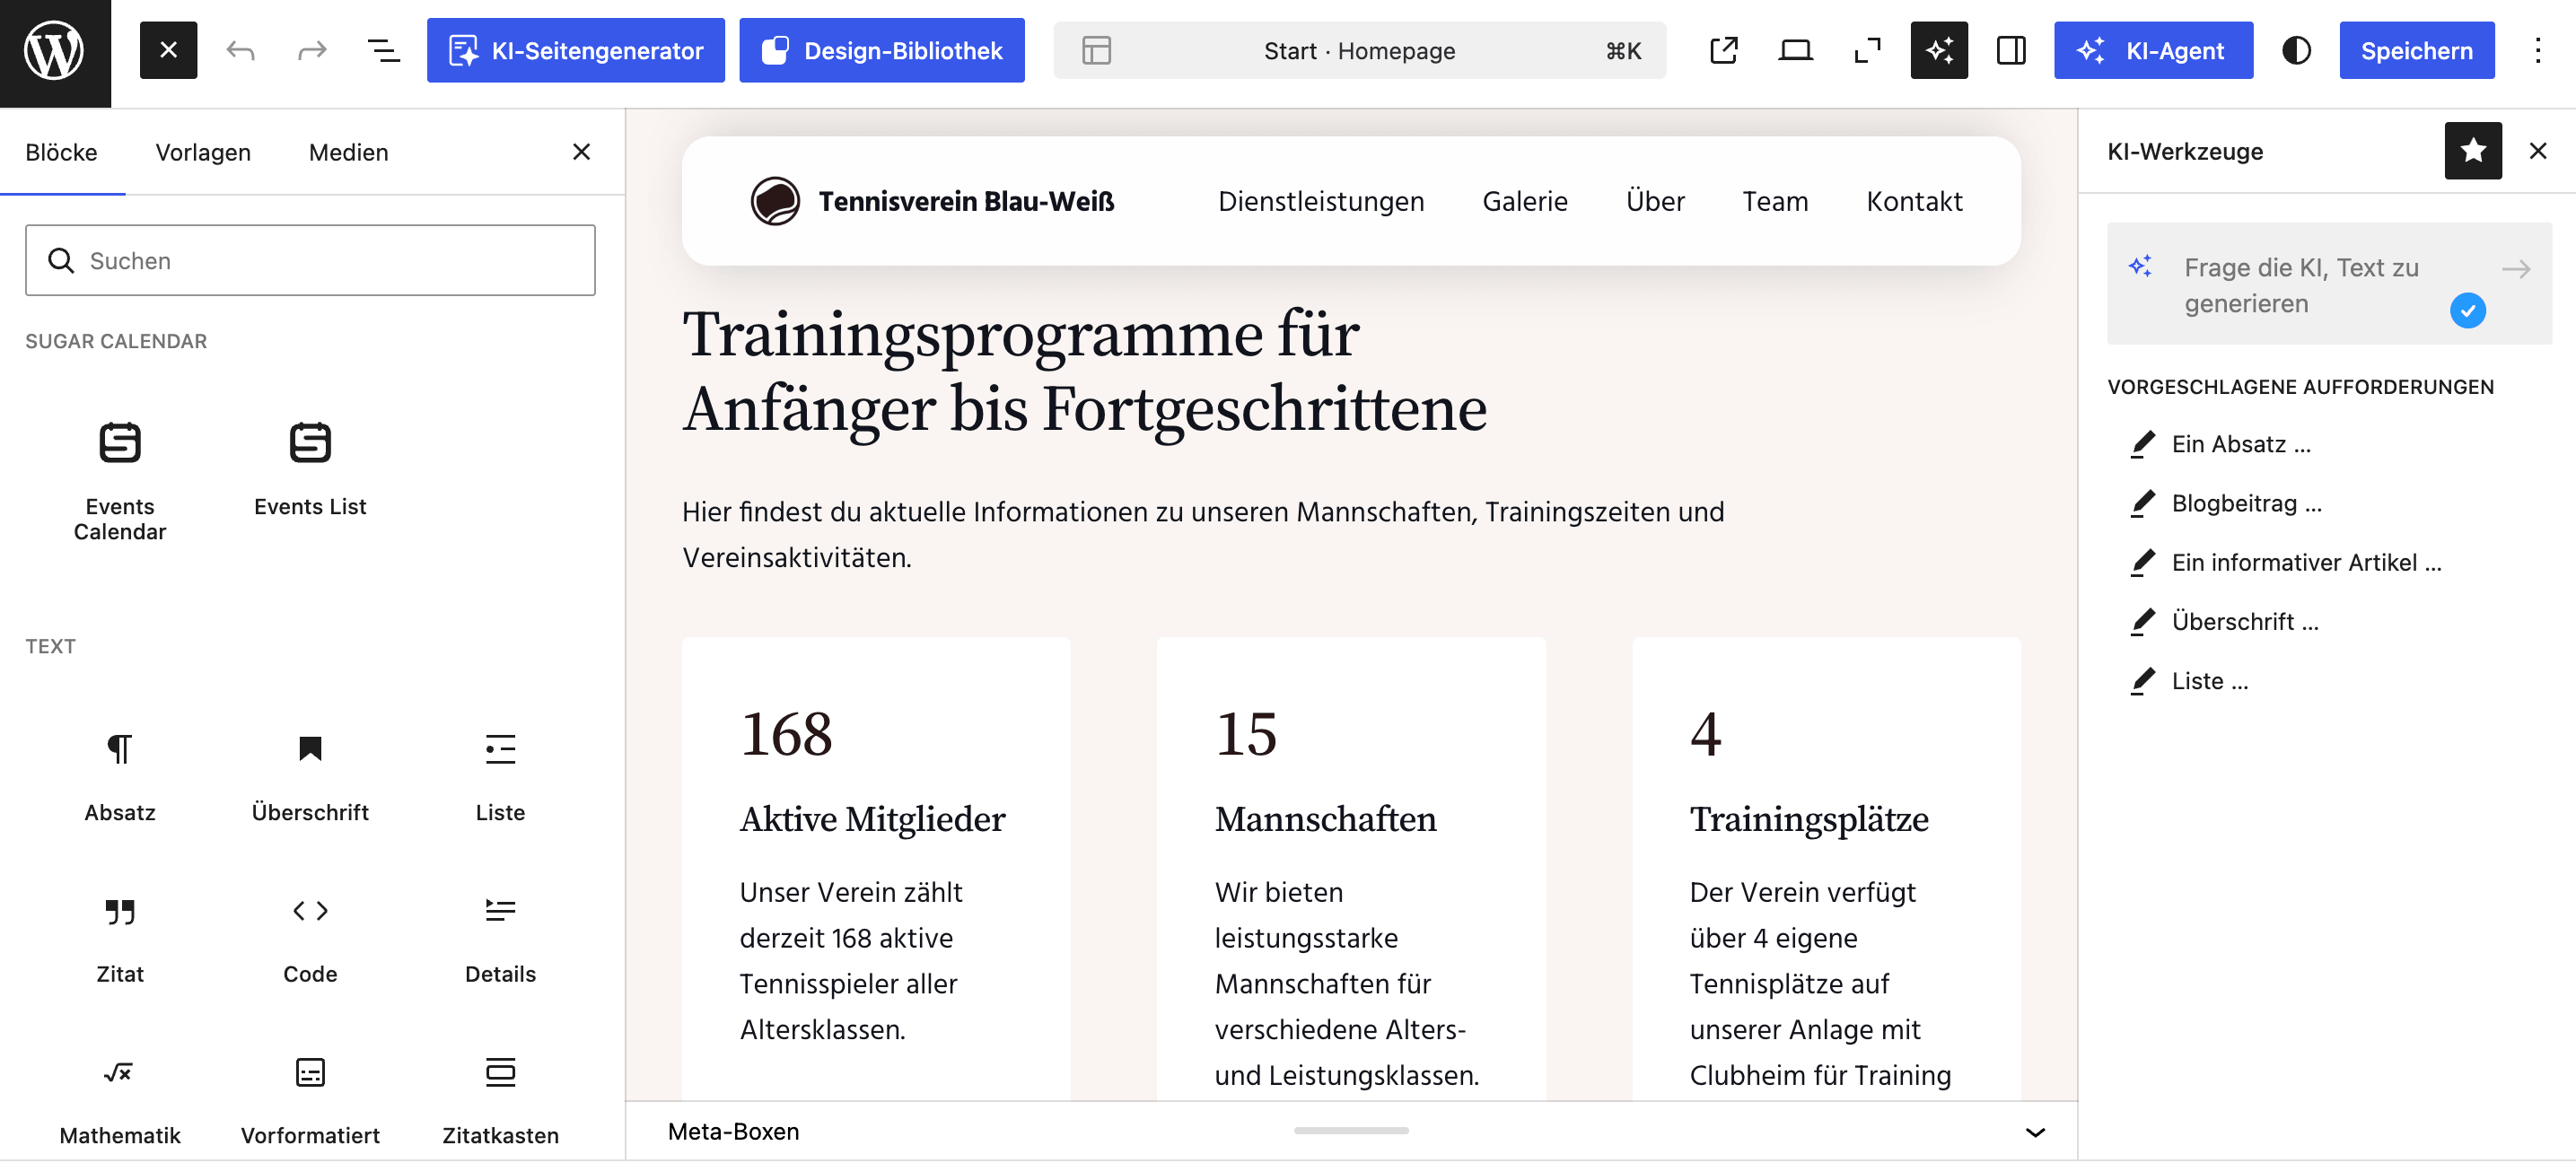The image size is (2576, 1163).
Task: Launch the KI-Seitengenerator
Action: coord(575,50)
